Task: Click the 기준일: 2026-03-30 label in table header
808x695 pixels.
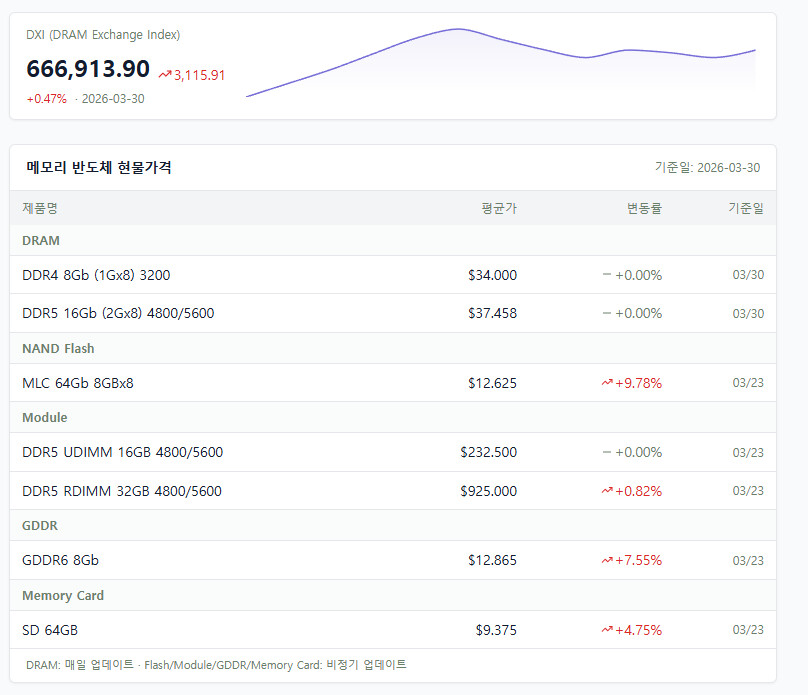Action: coord(708,167)
